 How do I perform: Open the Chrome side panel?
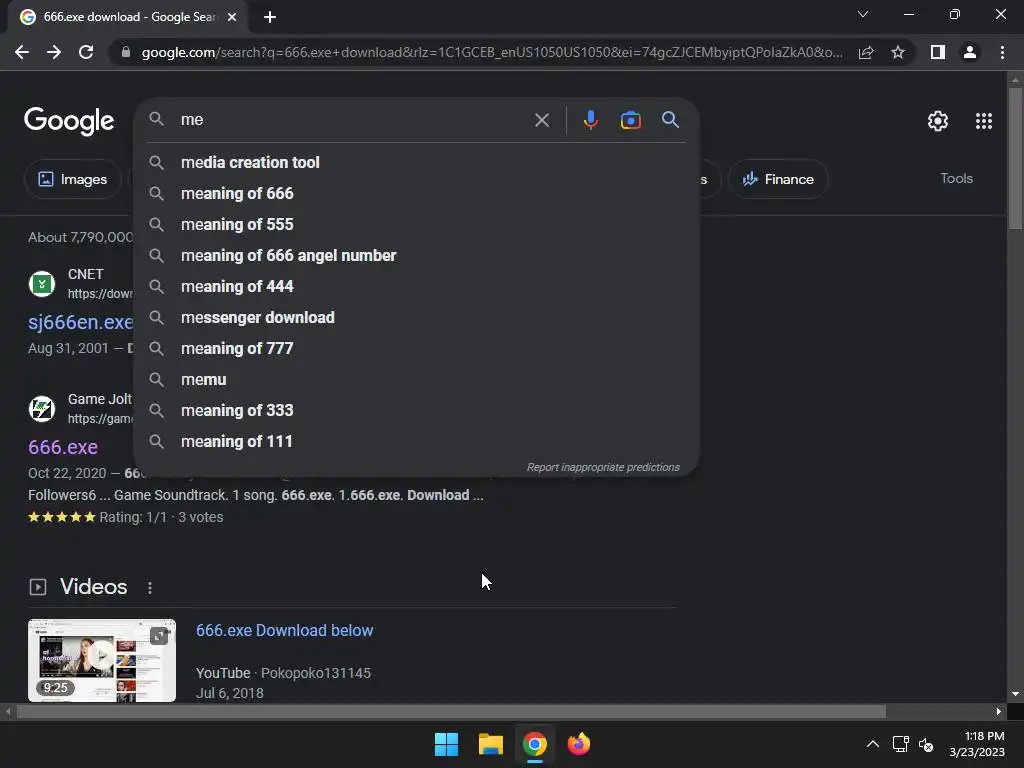[x=938, y=52]
